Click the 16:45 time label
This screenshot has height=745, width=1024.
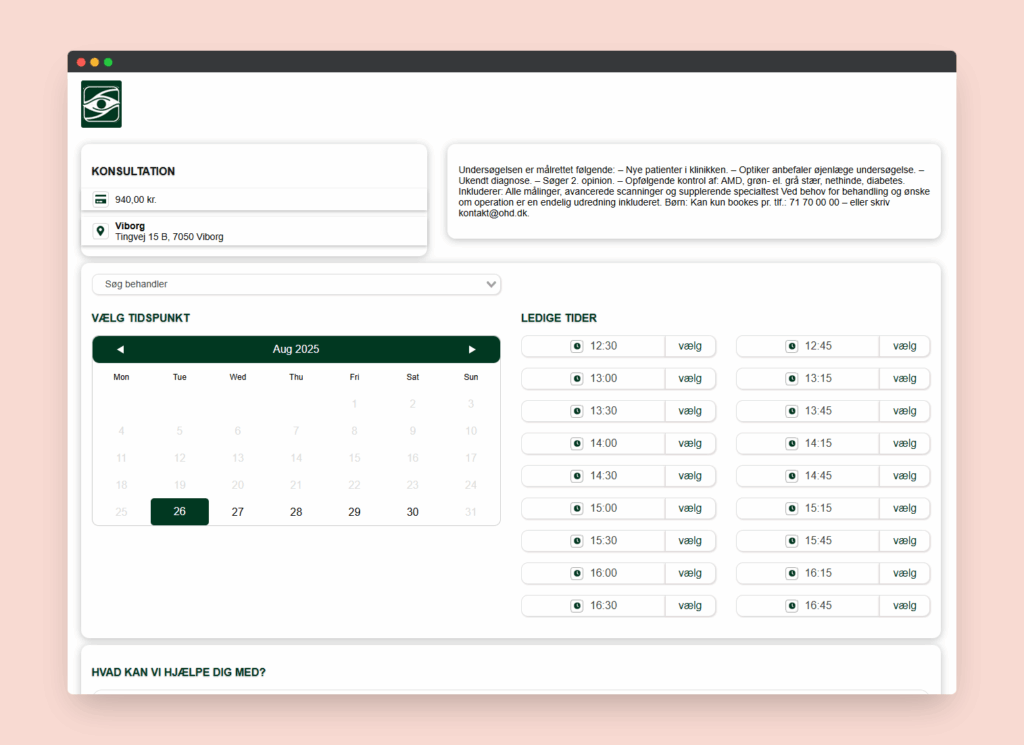point(818,606)
